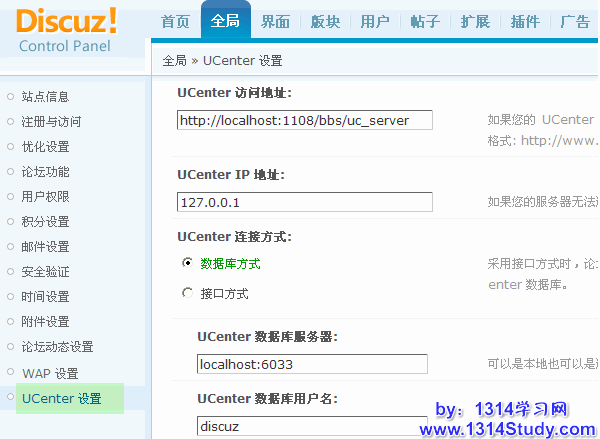Open 邮件设置 in the left menu

coord(45,247)
